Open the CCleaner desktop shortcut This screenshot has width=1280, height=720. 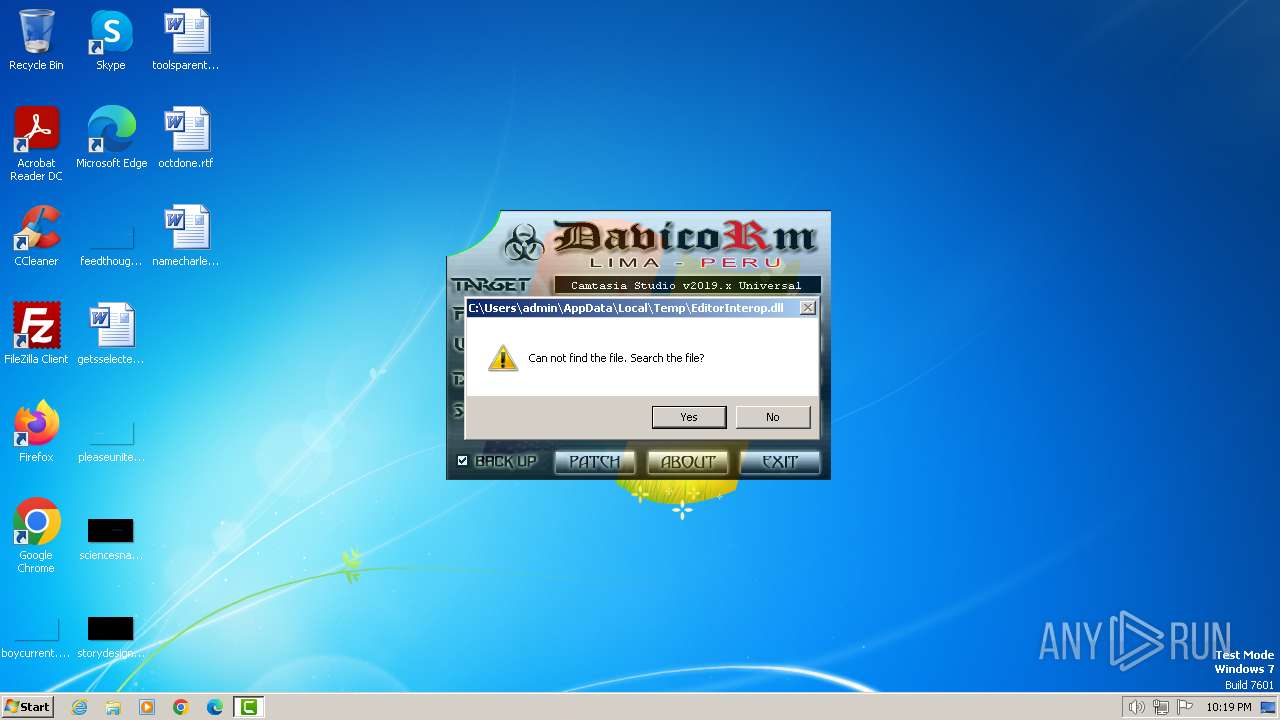coord(36,235)
